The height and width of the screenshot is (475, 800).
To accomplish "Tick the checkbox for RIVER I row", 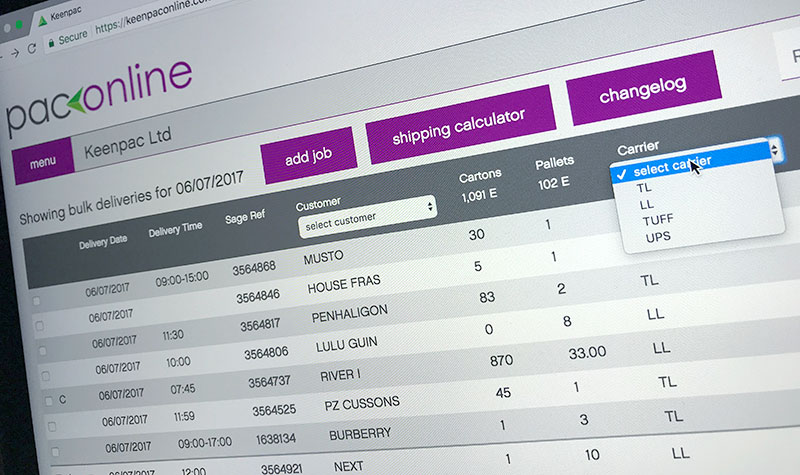I will tap(48, 401).
